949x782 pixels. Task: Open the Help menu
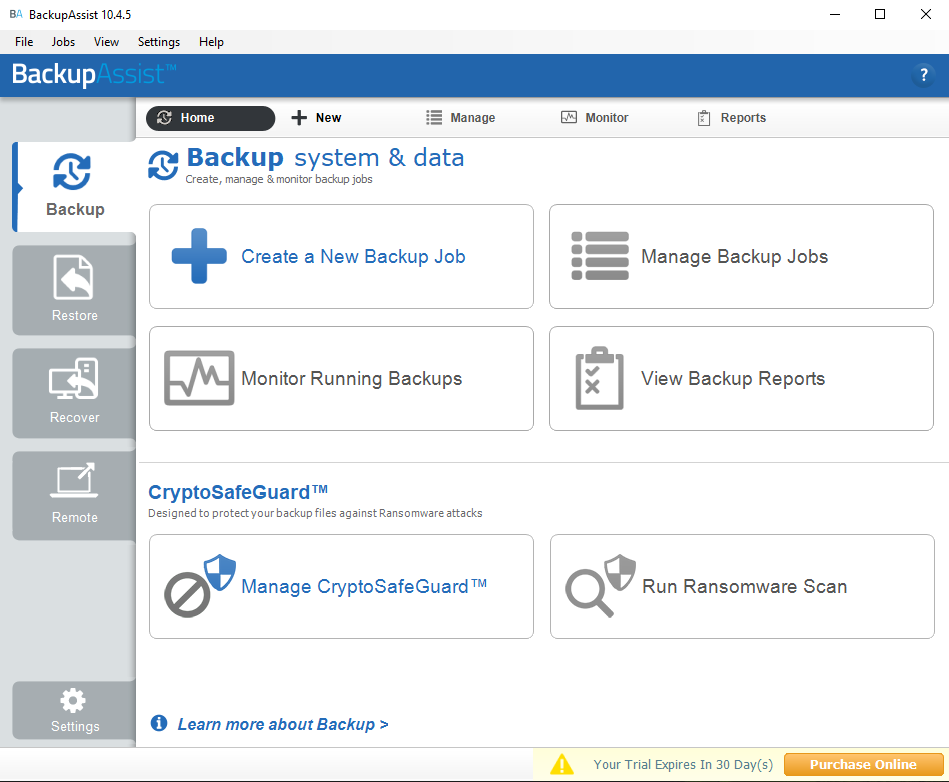(x=211, y=42)
